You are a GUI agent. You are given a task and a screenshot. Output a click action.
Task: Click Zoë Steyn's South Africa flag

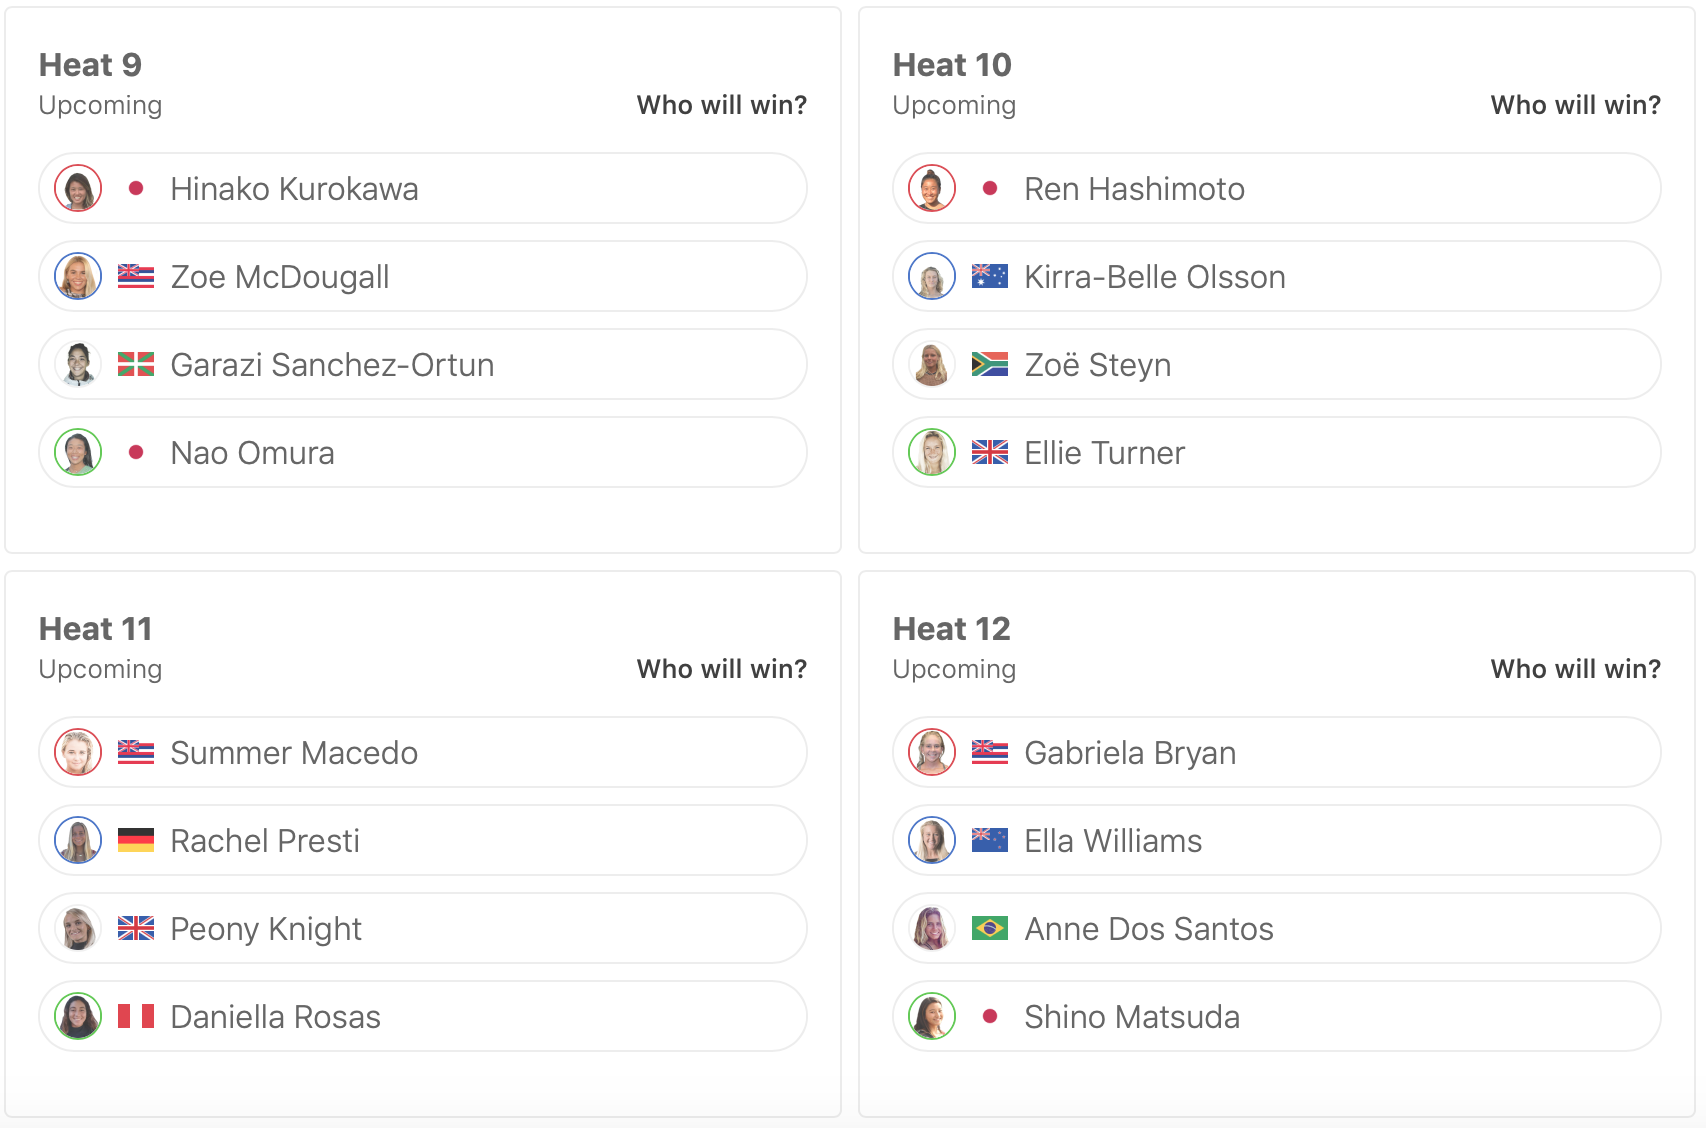(990, 365)
